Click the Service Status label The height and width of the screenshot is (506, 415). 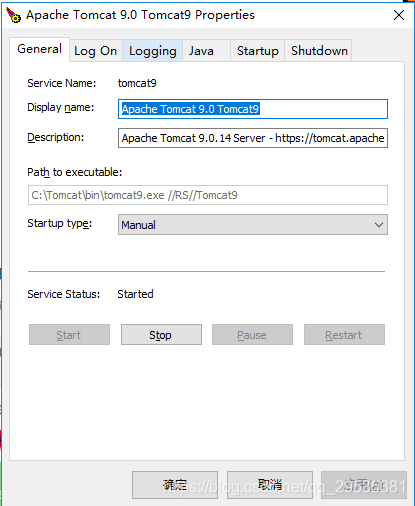64,294
